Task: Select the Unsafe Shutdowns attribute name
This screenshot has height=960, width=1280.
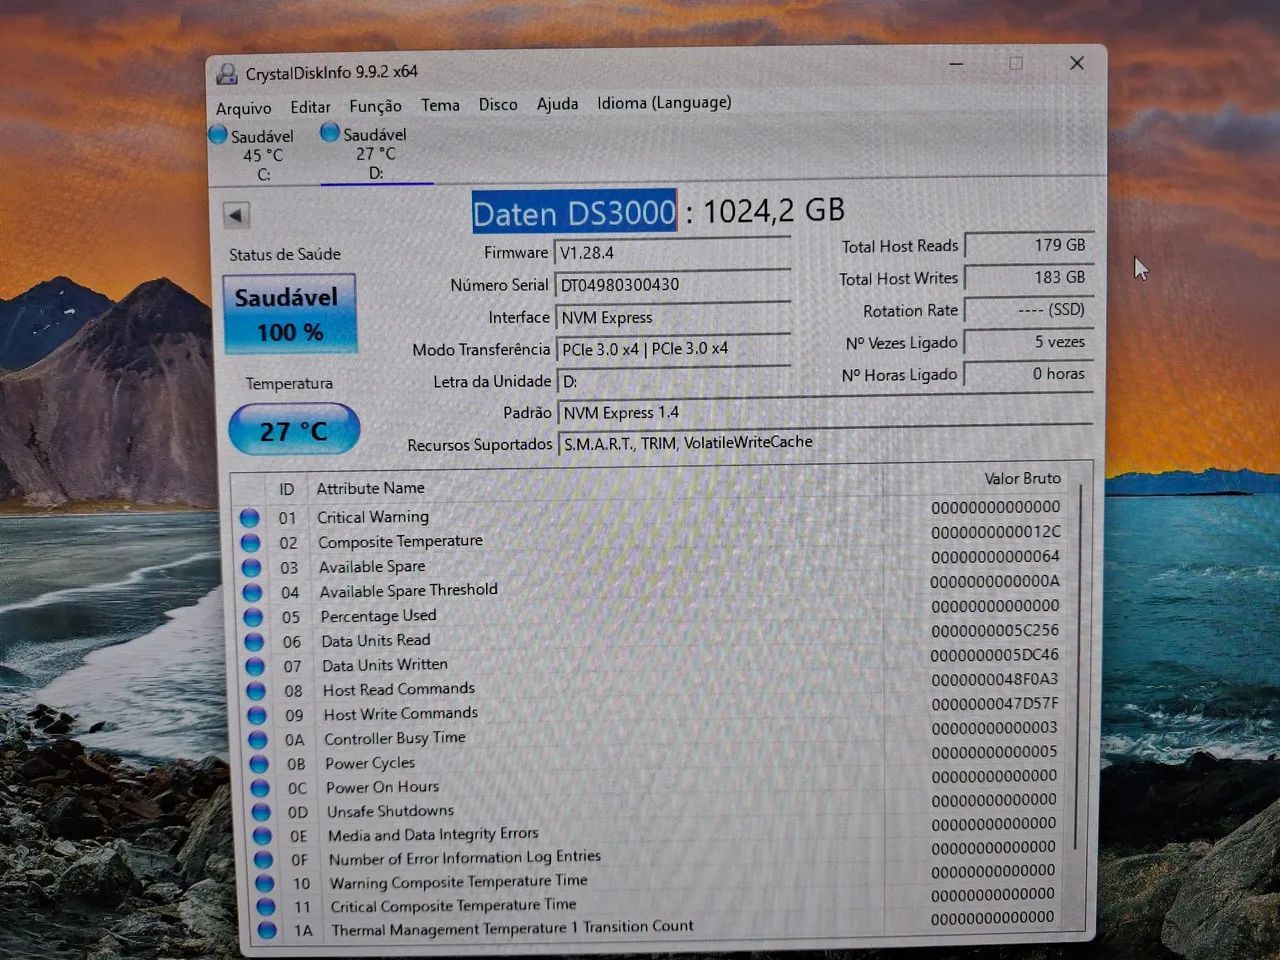Action: click(x=390, y=811)
